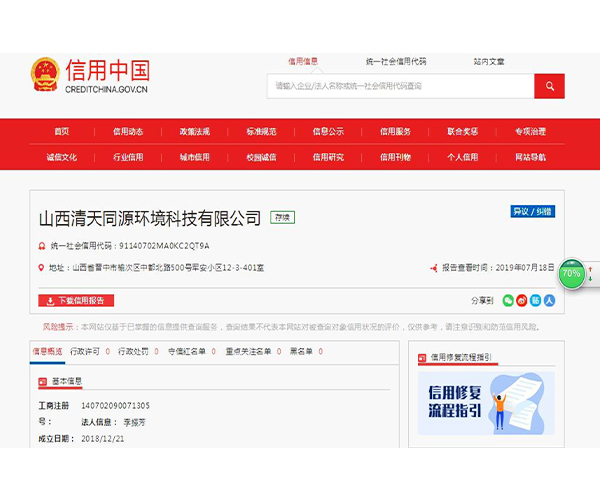Open the 信用刊物 navigation item
This screenshot has width=600, height=500.
[x=395, y=157]
